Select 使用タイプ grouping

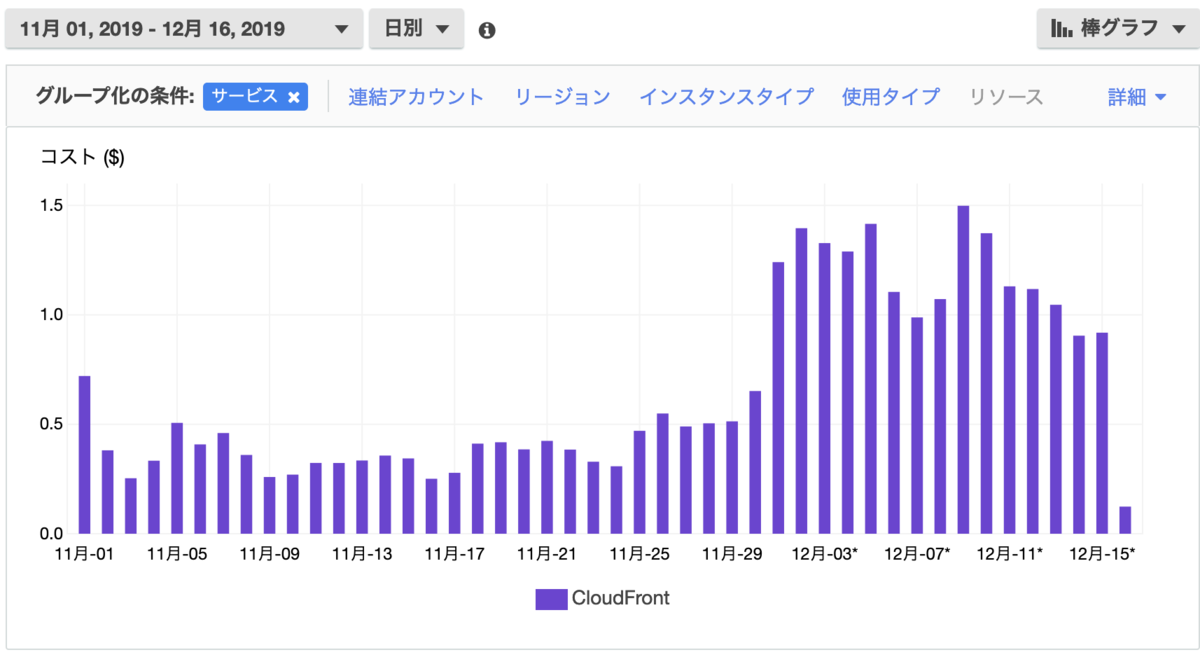[x=890, y=95]
